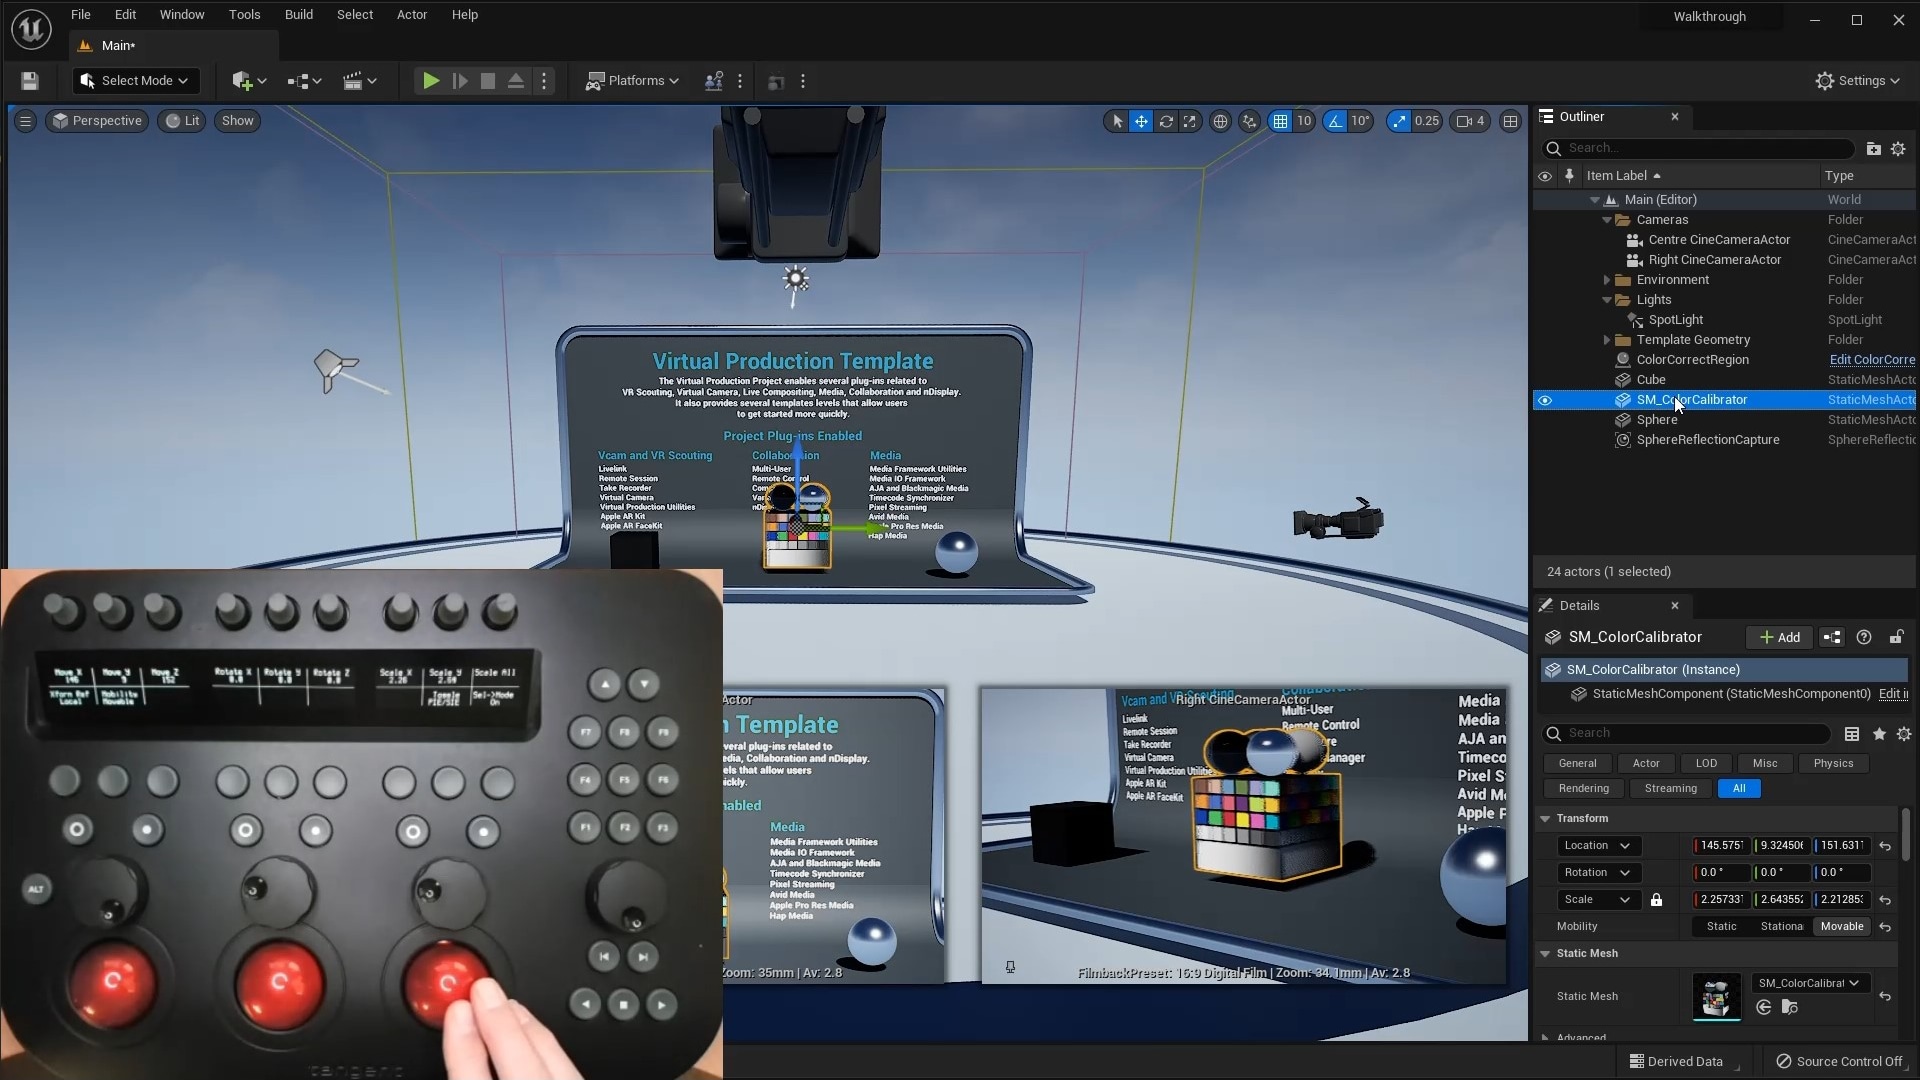Create new folder in Outliner icon

pyautogui.click(x=1873, y=148)
